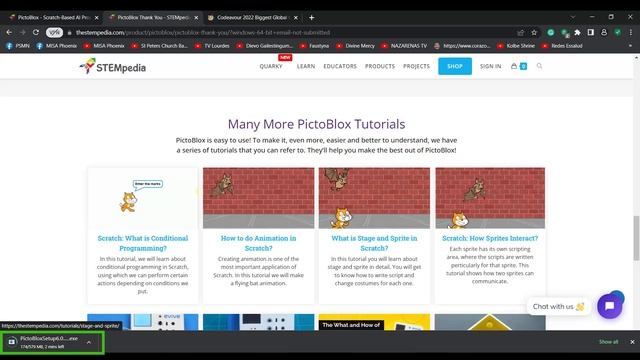This screenshot has height=360, width=640.
Task: Open the TV Lourdes bookmark
Action: point(212,46)
